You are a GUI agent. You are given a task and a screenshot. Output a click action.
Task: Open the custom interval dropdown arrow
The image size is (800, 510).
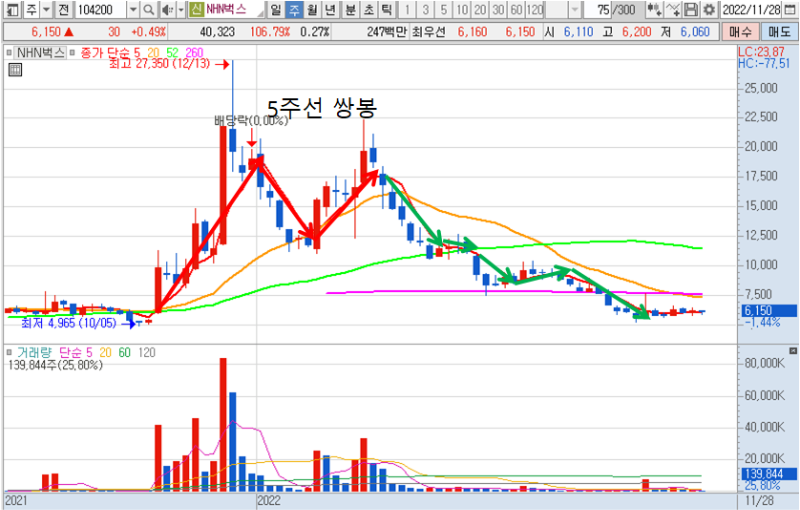click(575, 9)
